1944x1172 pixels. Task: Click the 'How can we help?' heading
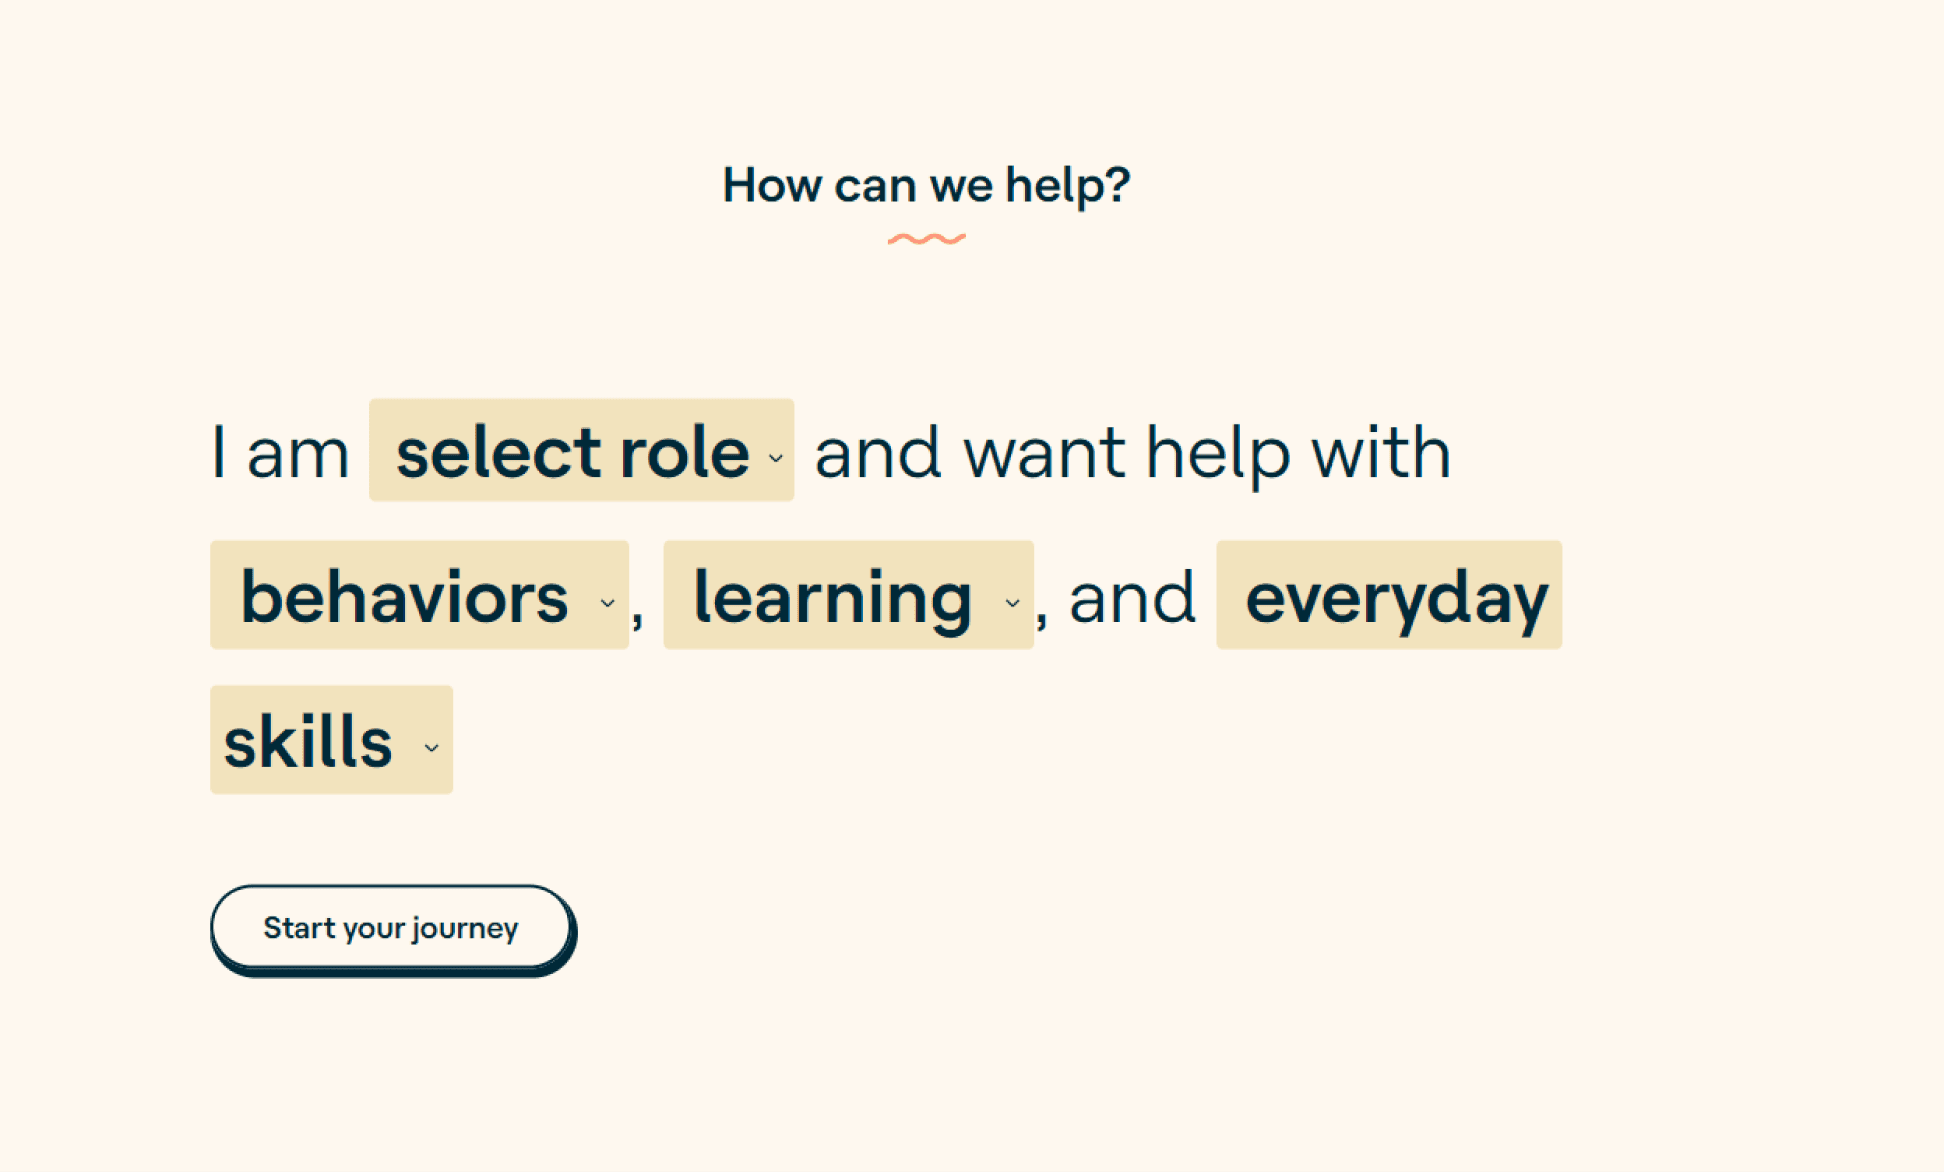pos(926,186)
